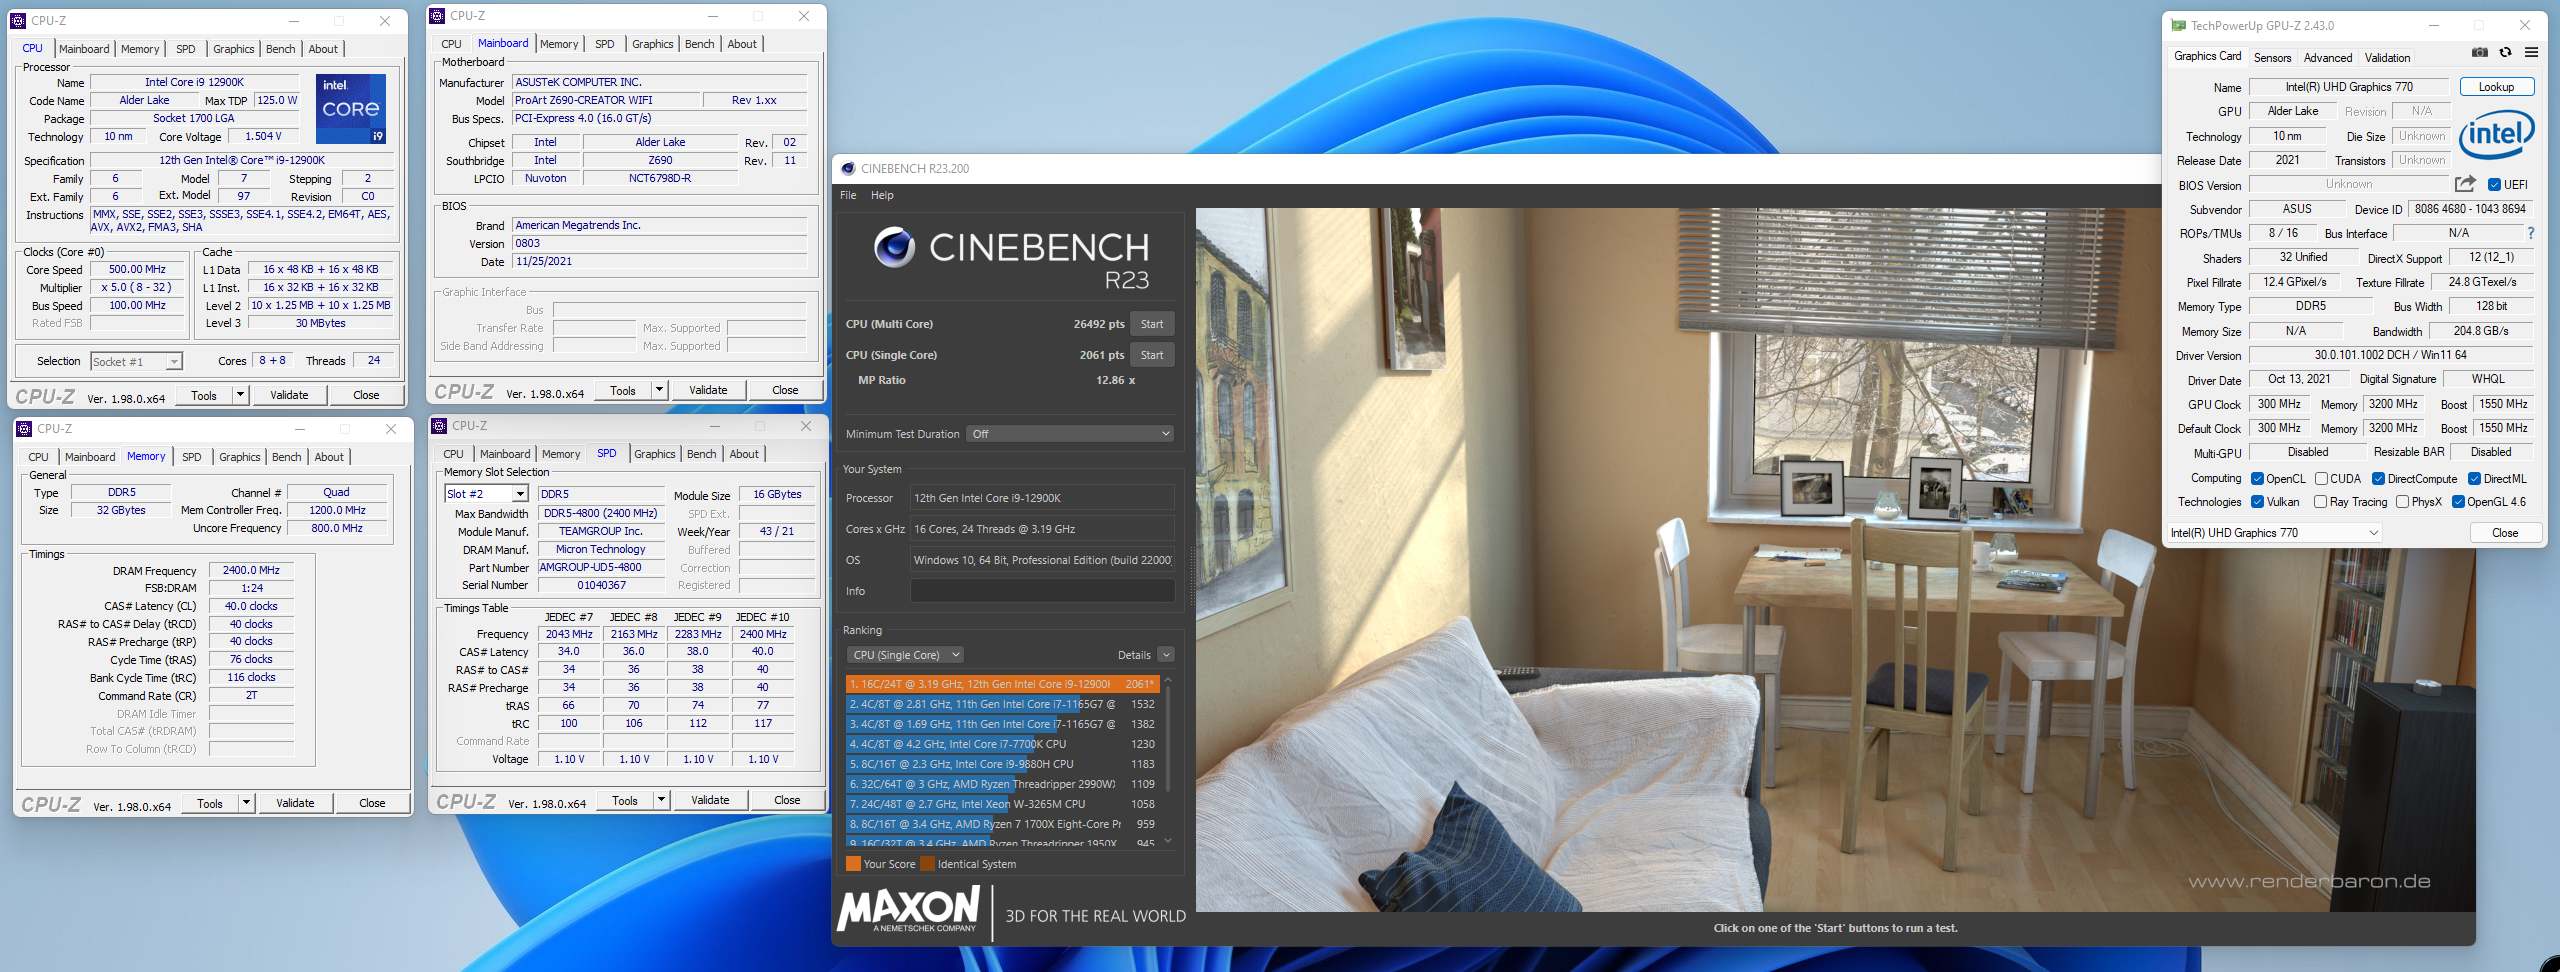The width and height of the screenshot is (2560, 972).
Task: Click the Cinebench ranking list scrollbar
Action: (1167, 740)
